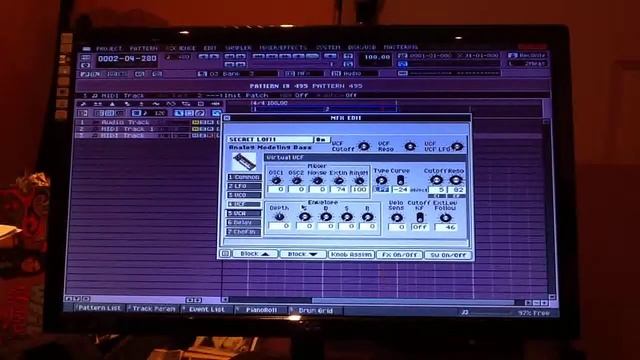Click the 97% Free status text
Screen dimensions: 640x360
[534, 313]
